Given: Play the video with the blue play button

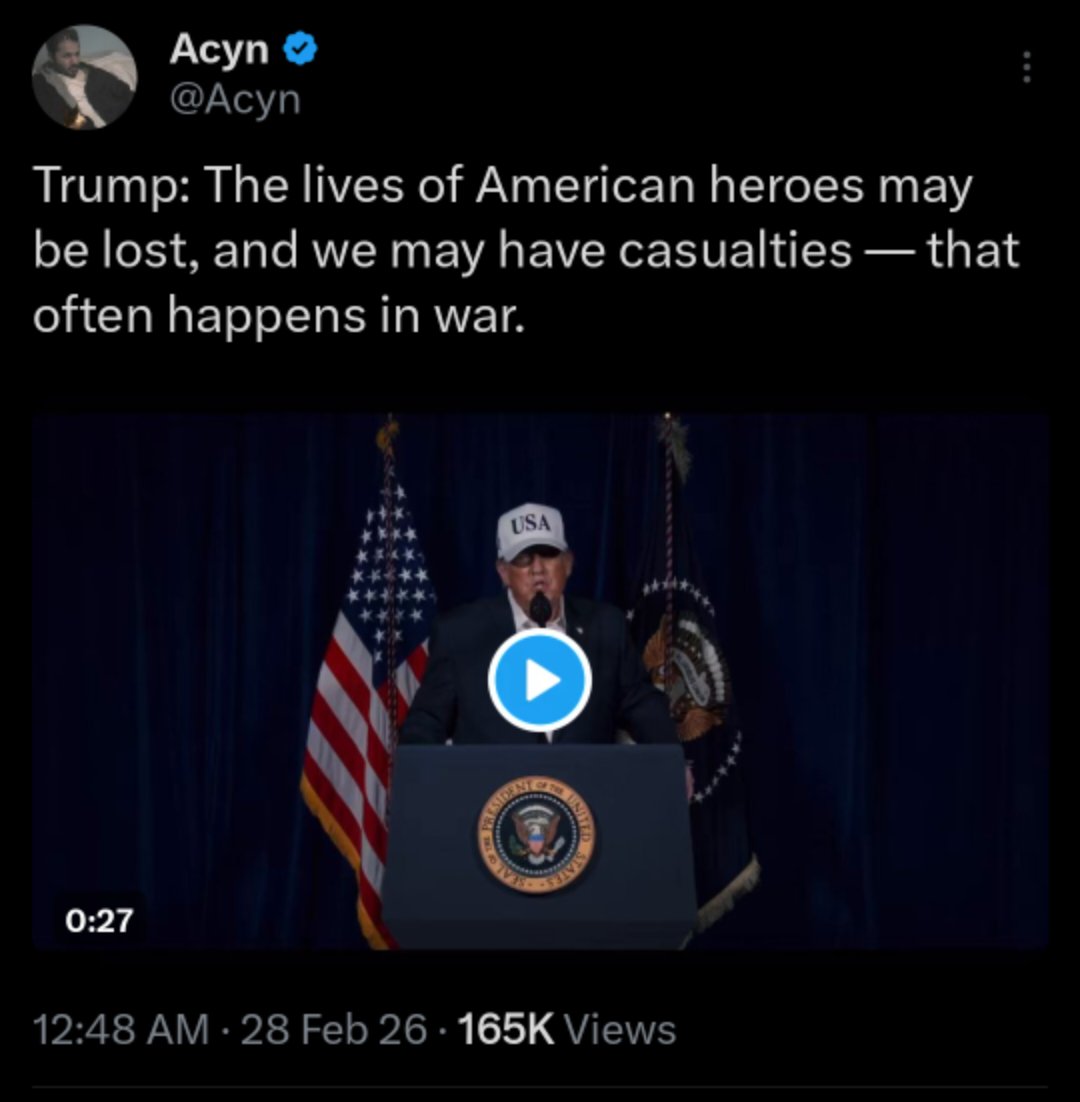Looking at the screenshot, I should tap(540, 680).
